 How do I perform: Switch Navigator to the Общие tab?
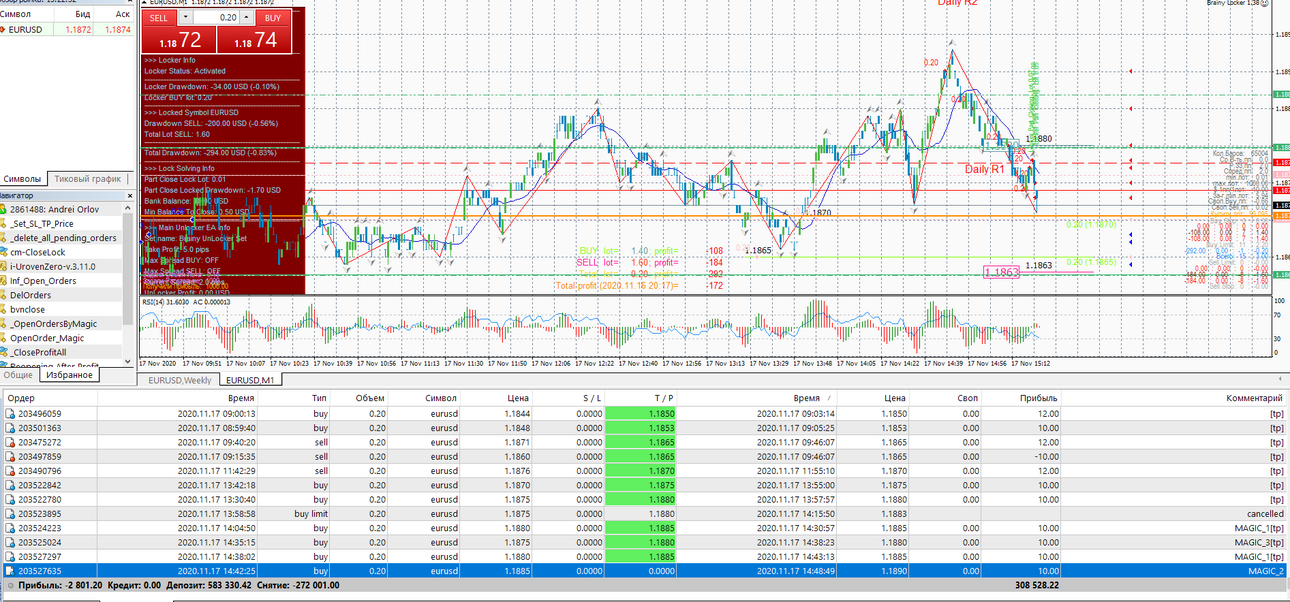click(18, 375)
